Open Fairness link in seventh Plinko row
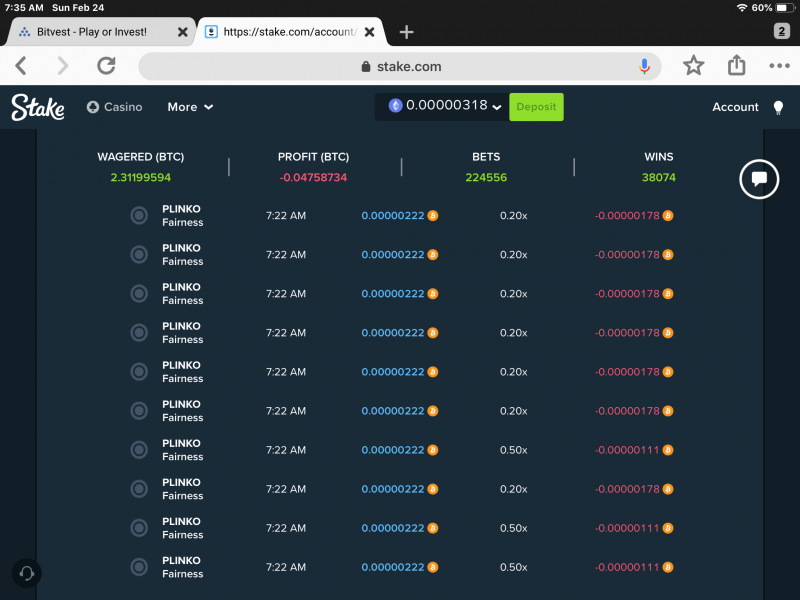The width and height of the screenshot is (800, 600). 183,457
